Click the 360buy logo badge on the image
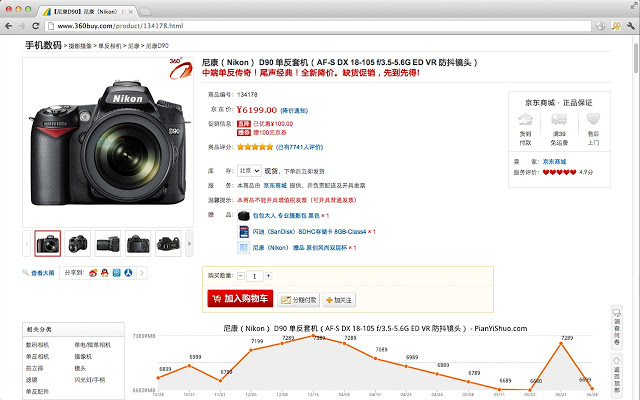The image size is (640, 400). coord(180,68)
